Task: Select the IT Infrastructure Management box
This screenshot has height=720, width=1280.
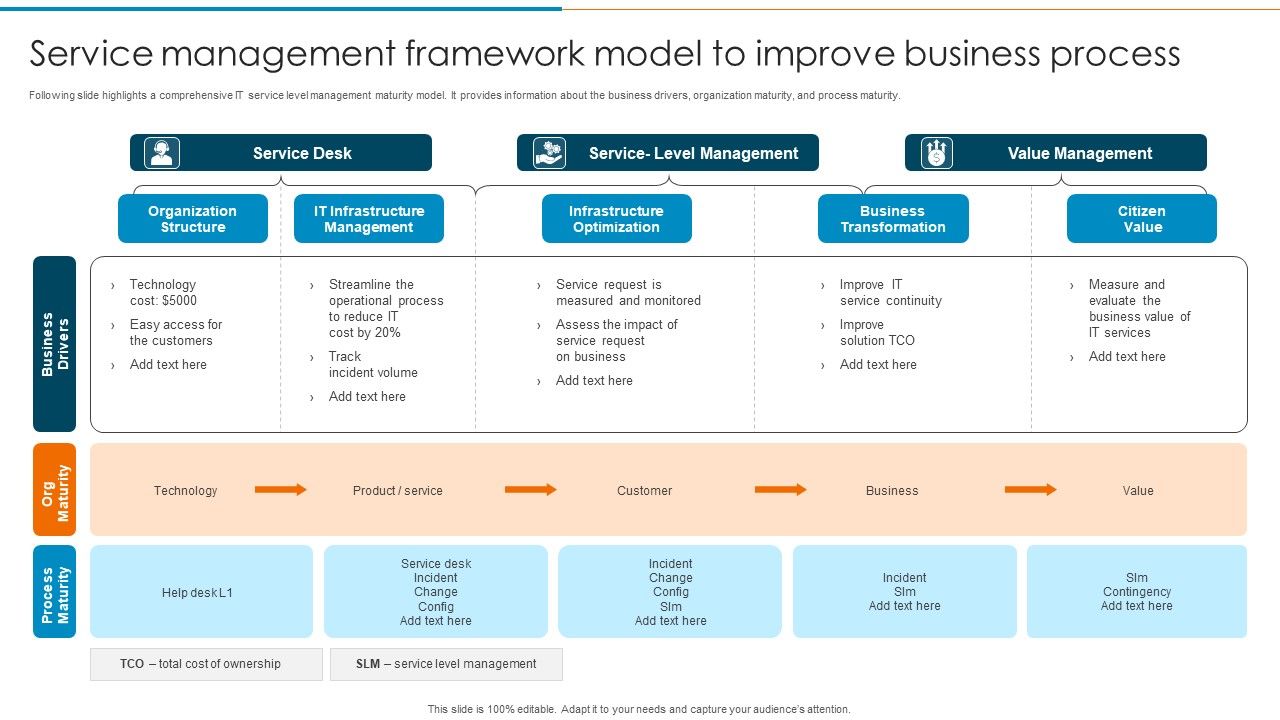Action: tap(369, 218)
